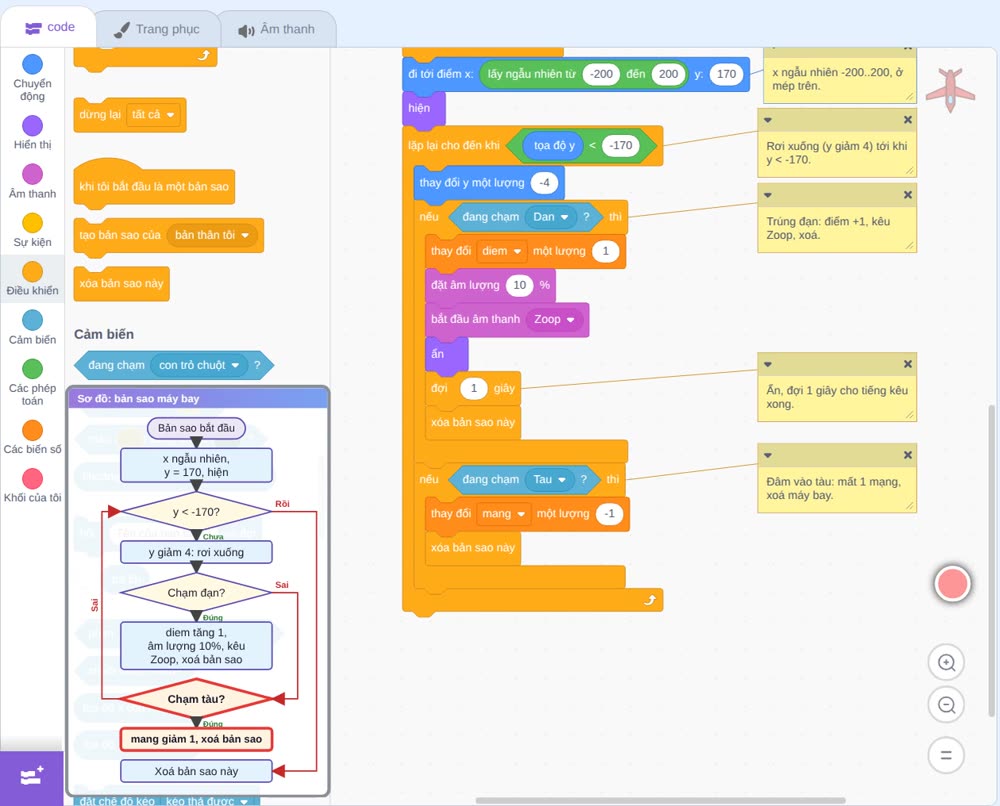Open the add extension button
This screenshot has height=806, width=1000.
(31, 777)
